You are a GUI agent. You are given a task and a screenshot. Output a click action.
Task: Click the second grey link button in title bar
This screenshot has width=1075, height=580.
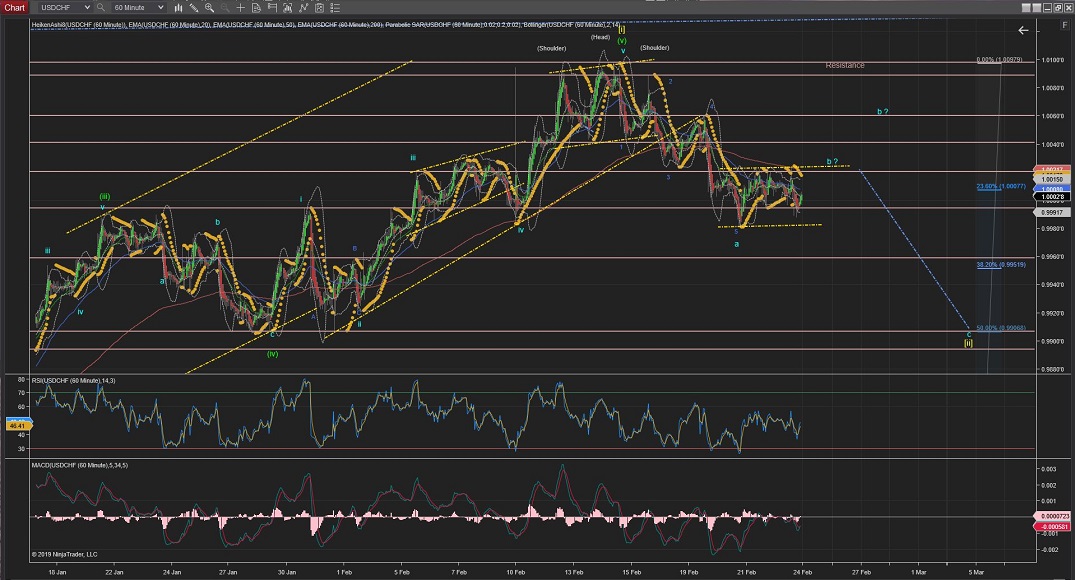pos(1037,8)
